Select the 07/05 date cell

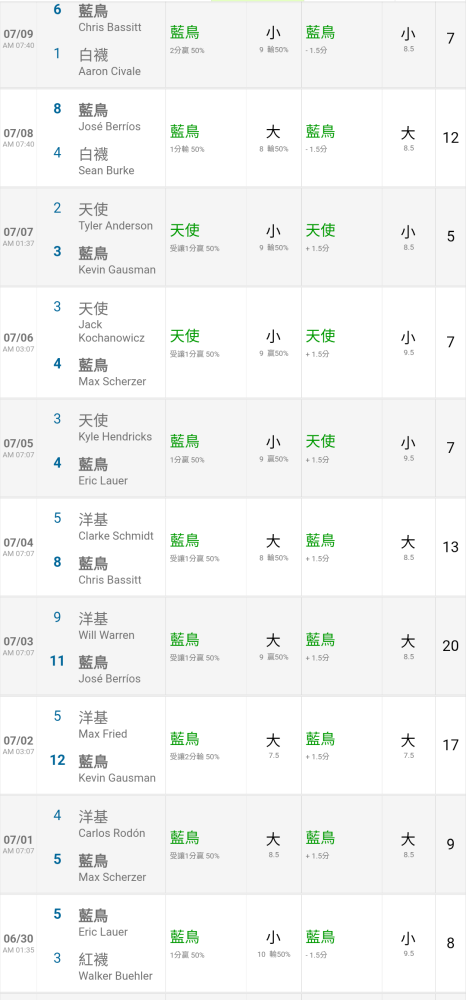(18, 448)
